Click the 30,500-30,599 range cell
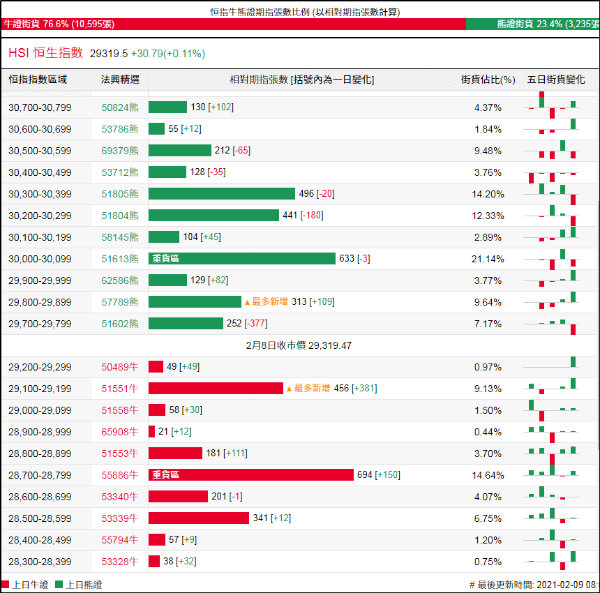Viewport: 600px width, 593px height. point(40,151)
